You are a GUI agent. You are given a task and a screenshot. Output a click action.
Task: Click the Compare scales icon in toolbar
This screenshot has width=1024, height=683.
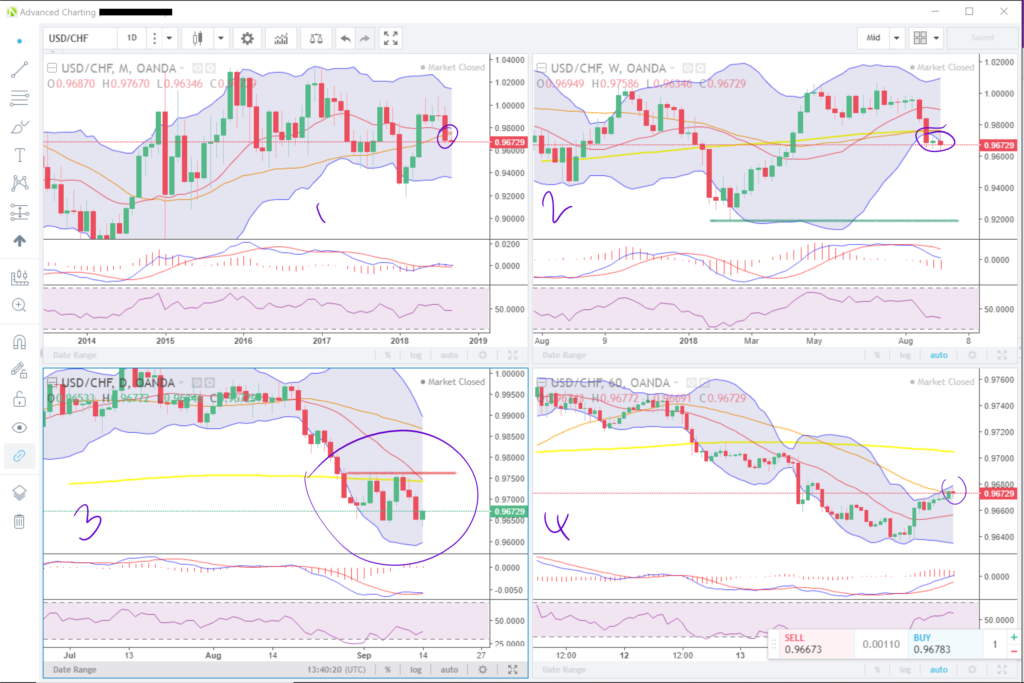coord(317,38)
